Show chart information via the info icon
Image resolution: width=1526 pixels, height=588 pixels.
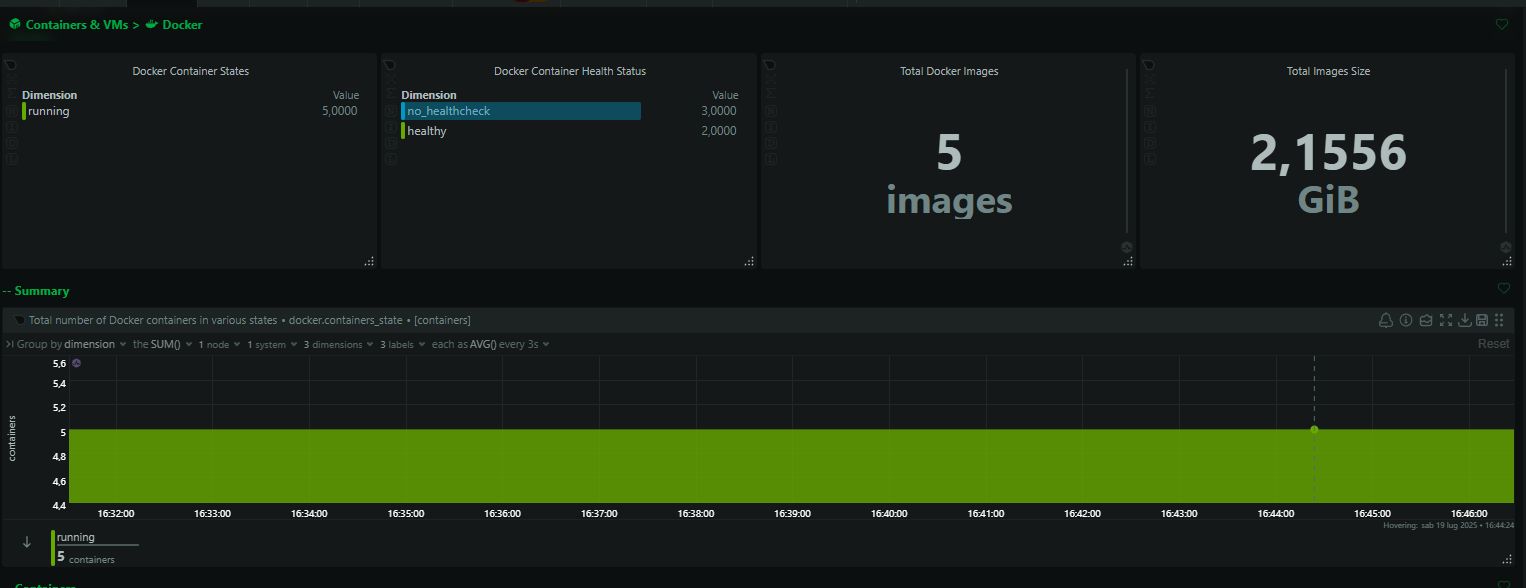[1406, 320]
